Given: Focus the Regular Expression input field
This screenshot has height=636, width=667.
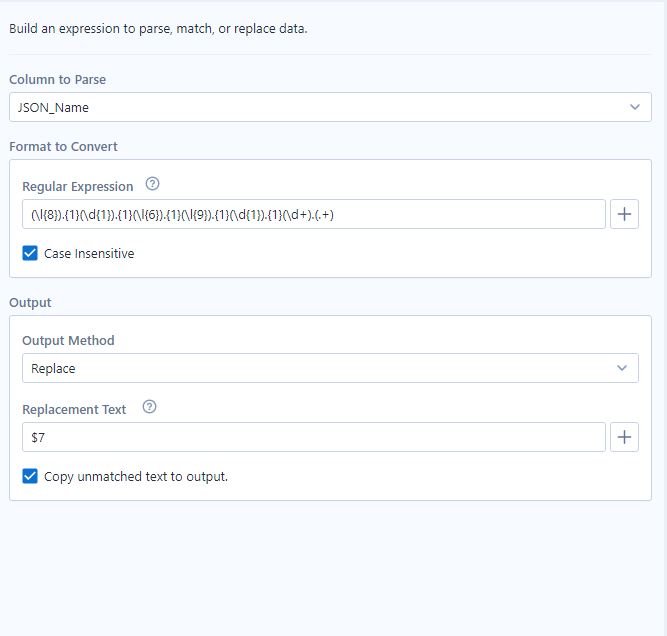Looking at the screenshot, I should 313,214.
